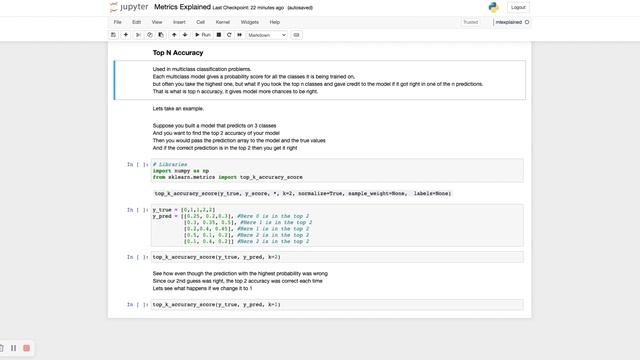Click the 'Lets take an example' paragraph
The image size is (640, 360).
click(x=178, y=109)
